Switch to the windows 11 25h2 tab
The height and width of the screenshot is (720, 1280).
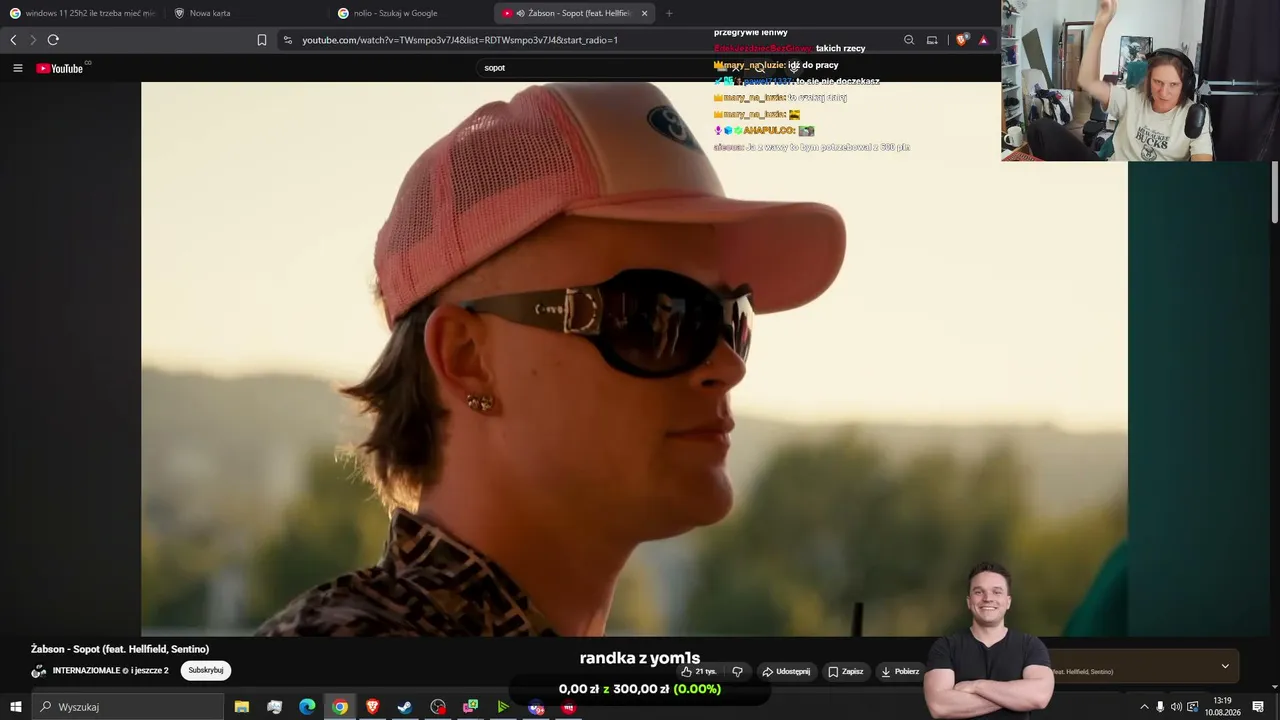83,13
